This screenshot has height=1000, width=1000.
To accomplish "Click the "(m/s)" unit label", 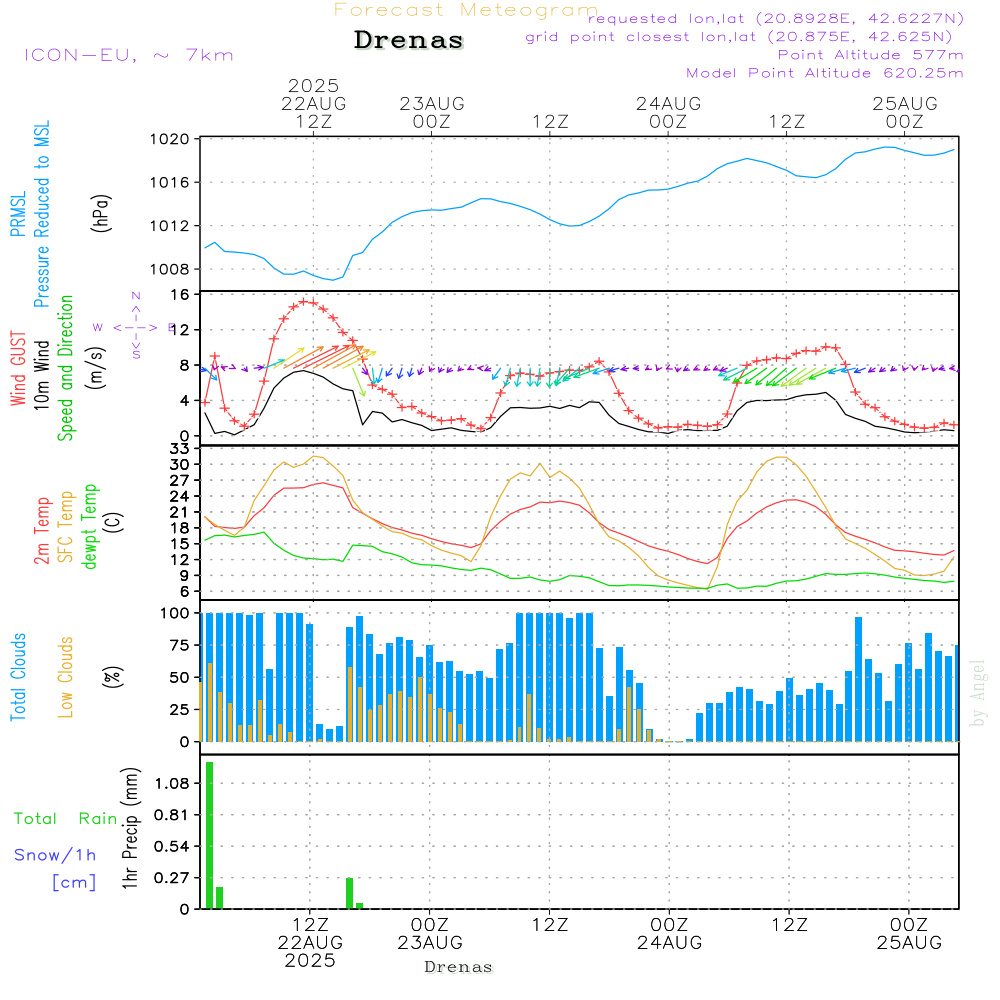I will pyautogui.click(x=96, y=368).
